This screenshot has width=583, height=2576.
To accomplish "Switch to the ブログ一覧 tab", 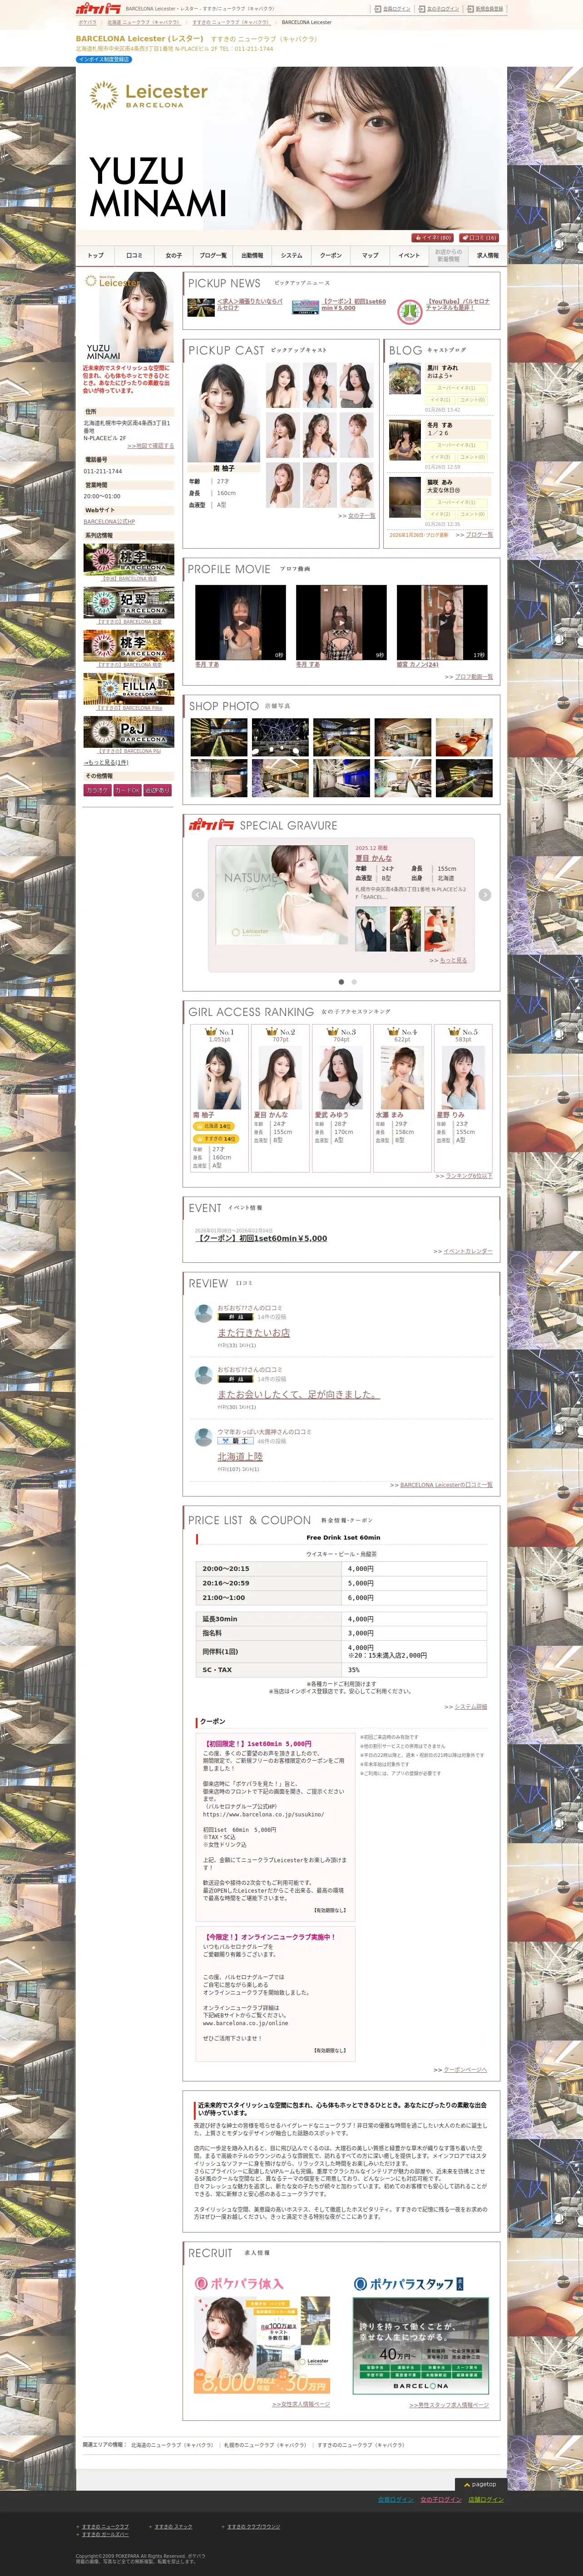I will [x=213, y=255].
